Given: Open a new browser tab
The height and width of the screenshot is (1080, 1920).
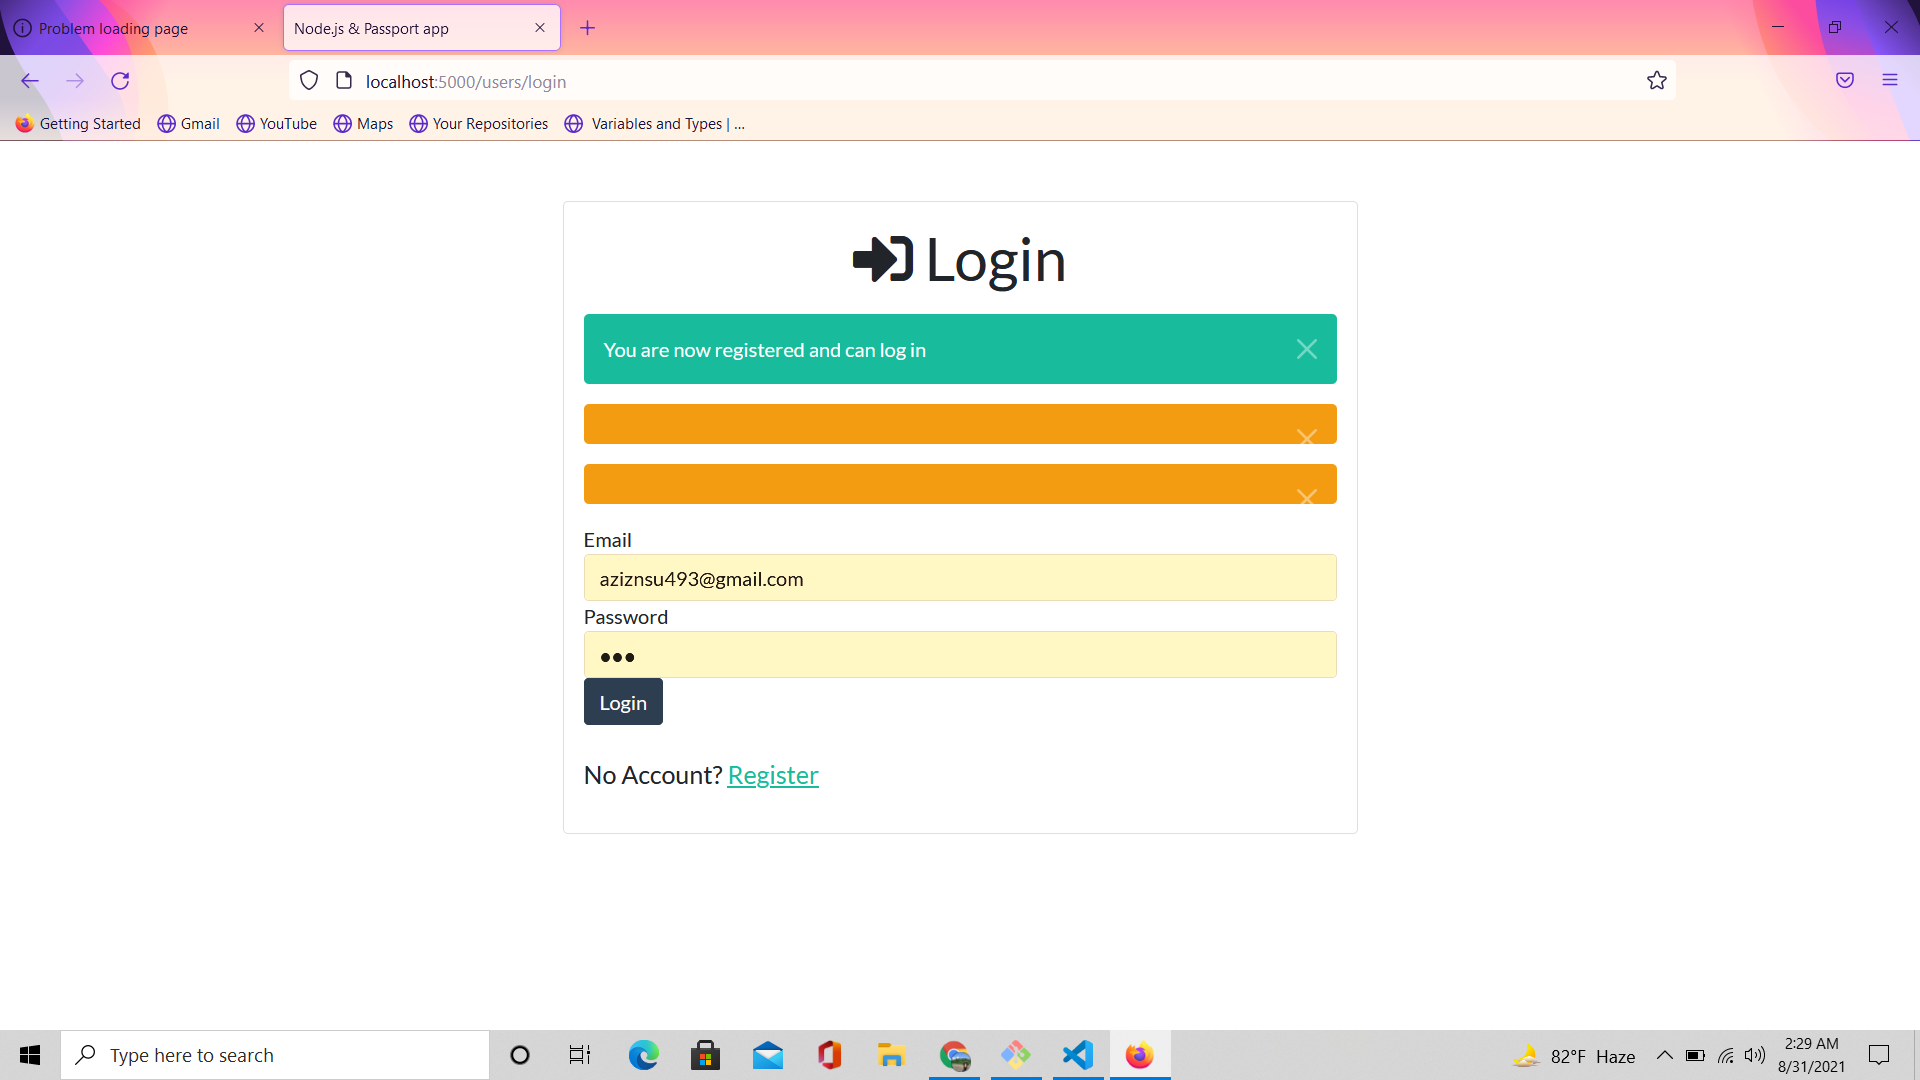Looking at the screenshot, I should click(x=587, y=27).
